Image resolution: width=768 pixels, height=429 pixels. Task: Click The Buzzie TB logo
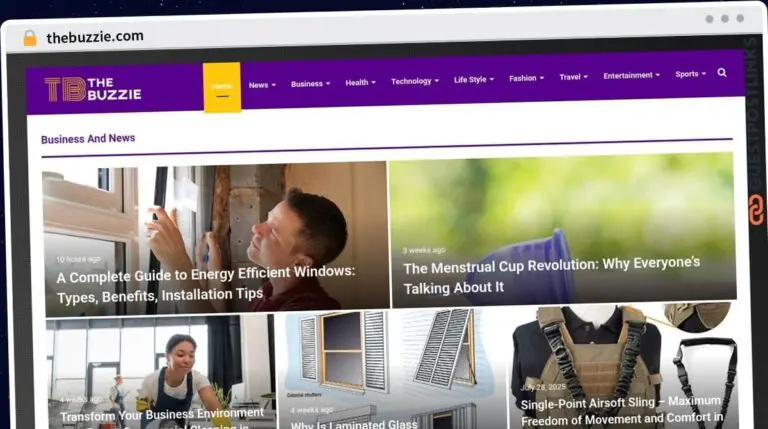coord(93,89)
